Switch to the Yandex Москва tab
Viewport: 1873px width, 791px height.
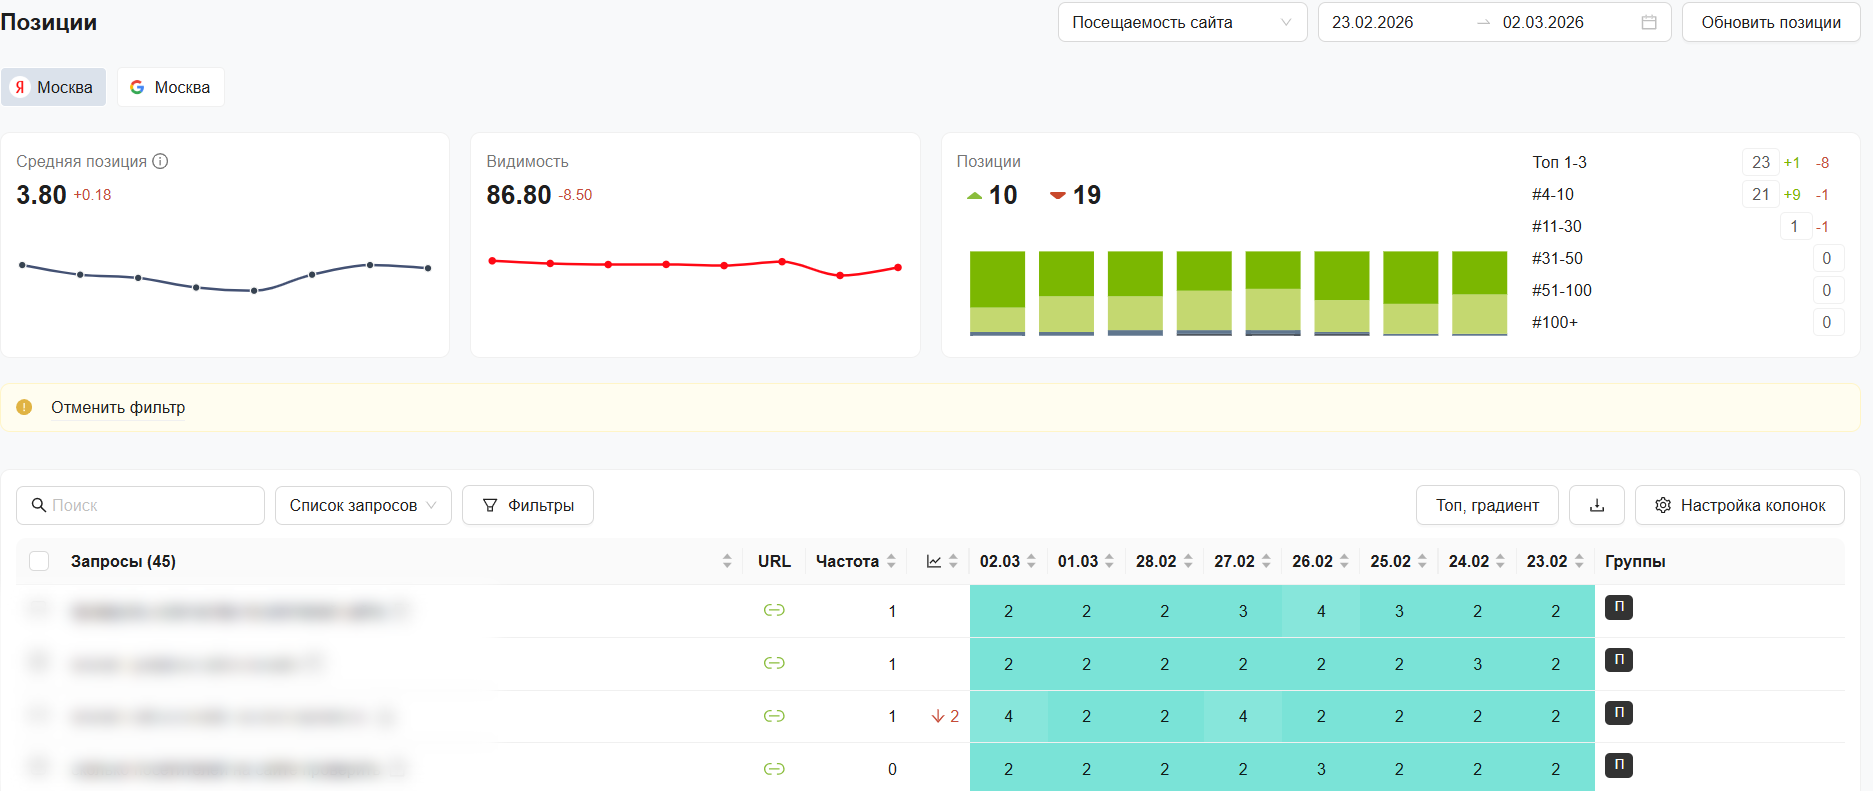coord(53,87)
